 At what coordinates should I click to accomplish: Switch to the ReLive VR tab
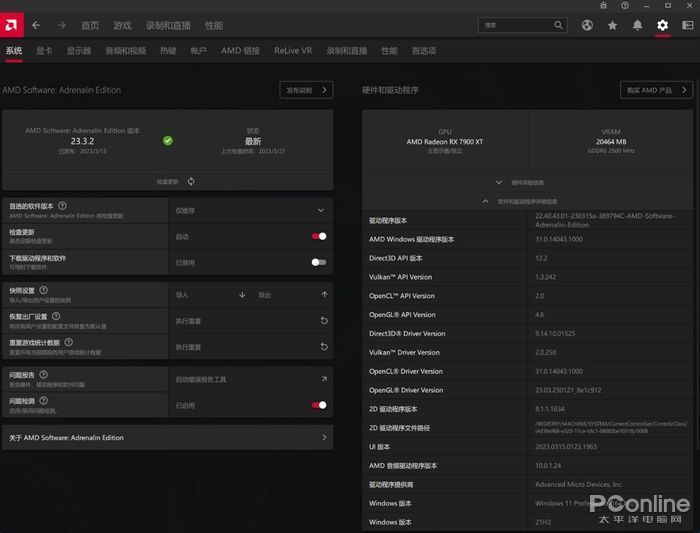[293, 50]
